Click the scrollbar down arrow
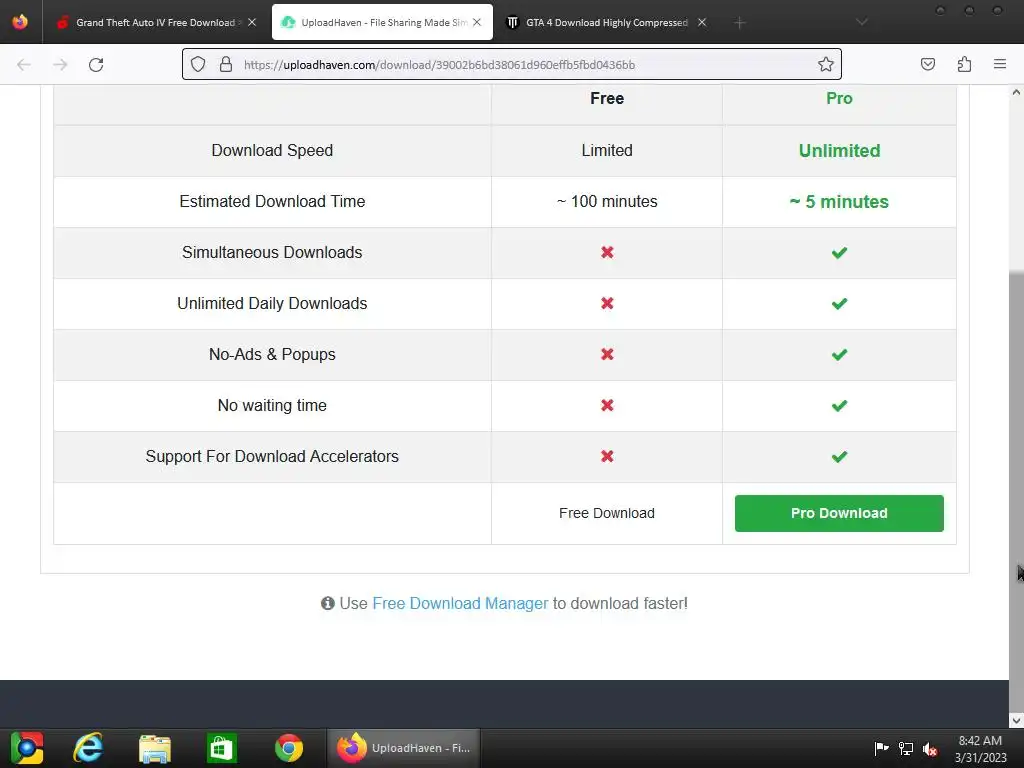The height and width of the screenshot is (768, 1024). point(1016,720)
